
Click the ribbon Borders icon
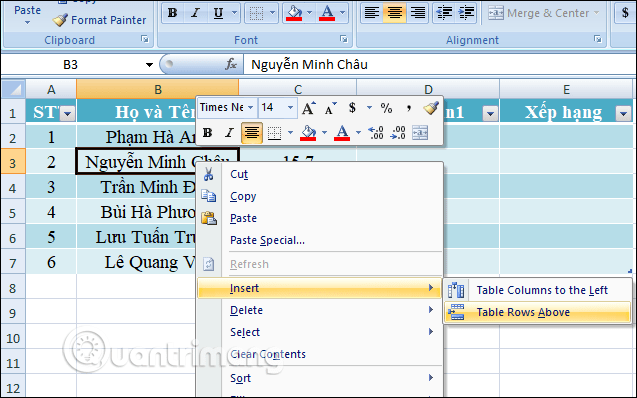click(256, 13)
